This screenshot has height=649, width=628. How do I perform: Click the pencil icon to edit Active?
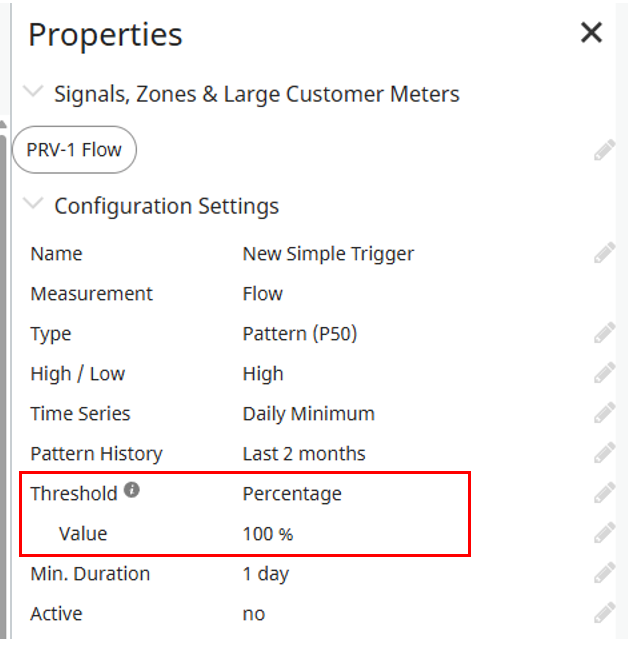[x=604, y=613]
